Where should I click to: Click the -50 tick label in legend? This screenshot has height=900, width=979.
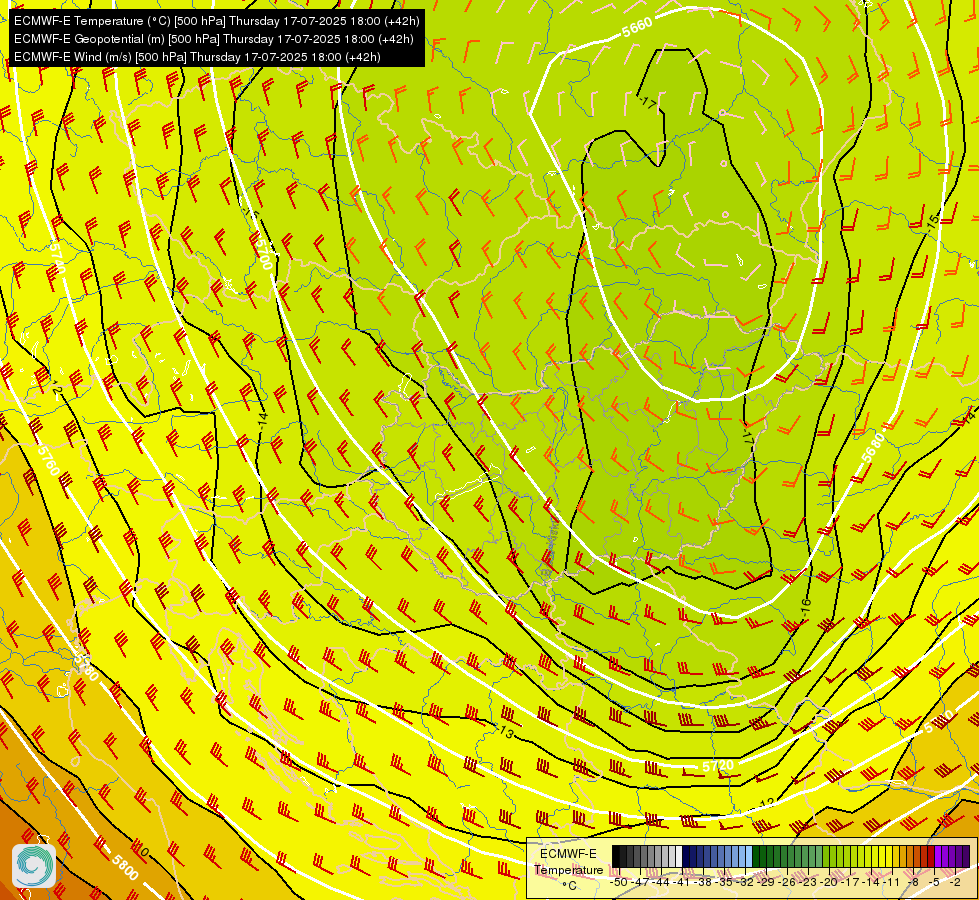(x=619, y=882)
